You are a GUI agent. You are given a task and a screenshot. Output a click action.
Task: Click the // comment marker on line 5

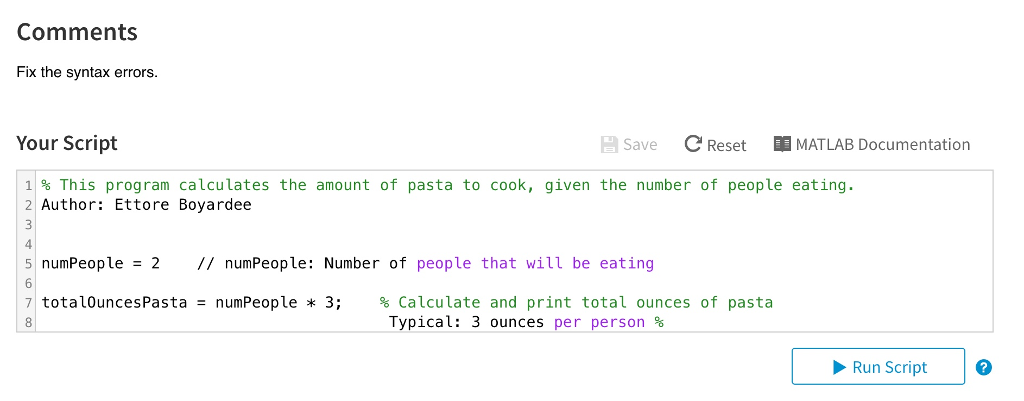206,264
